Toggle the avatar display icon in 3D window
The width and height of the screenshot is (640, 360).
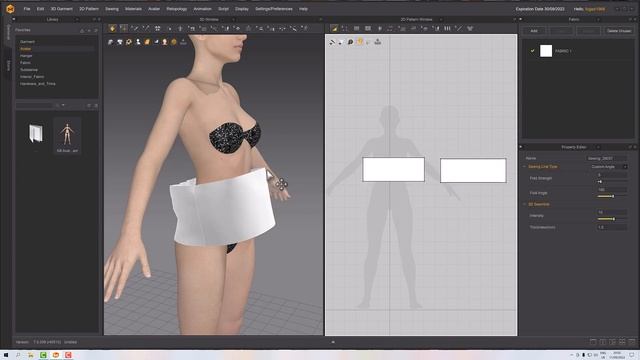click(x=138, y=42)
